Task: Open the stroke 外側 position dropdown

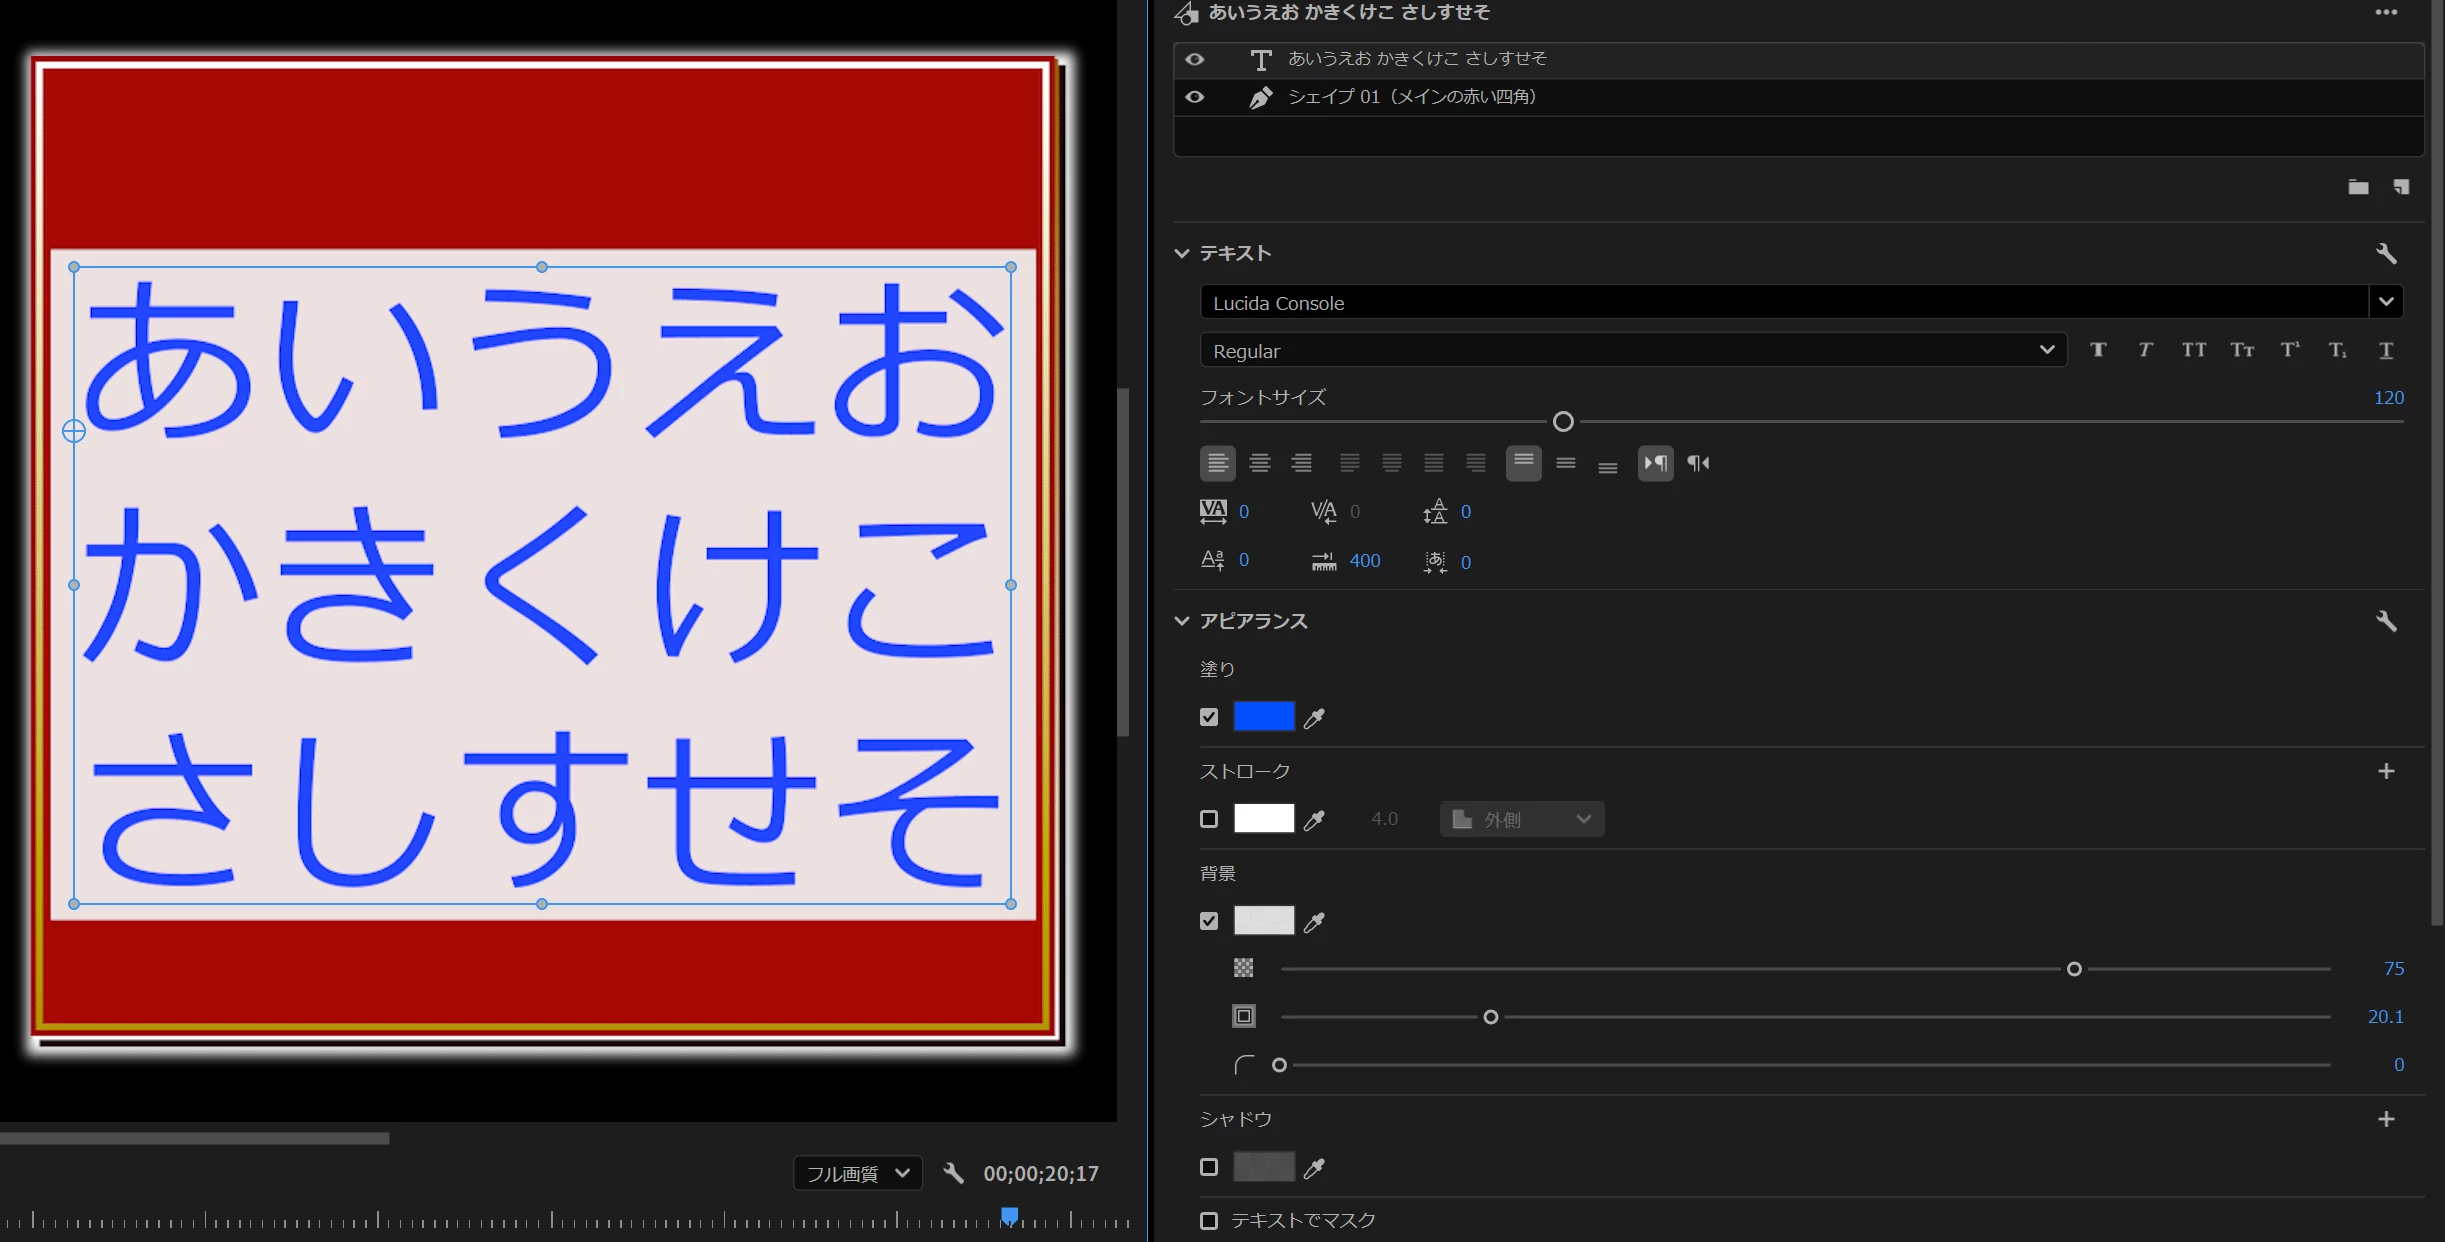Action: click(x=1522, y=819)
